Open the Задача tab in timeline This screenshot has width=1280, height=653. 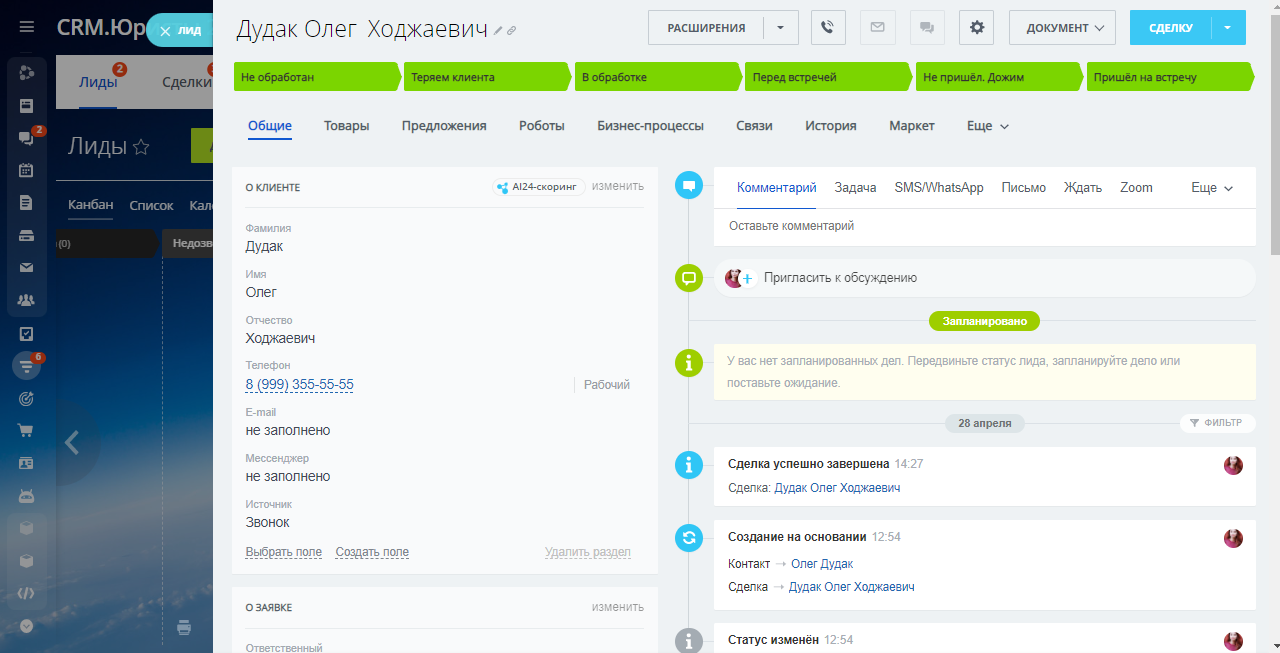855,188
